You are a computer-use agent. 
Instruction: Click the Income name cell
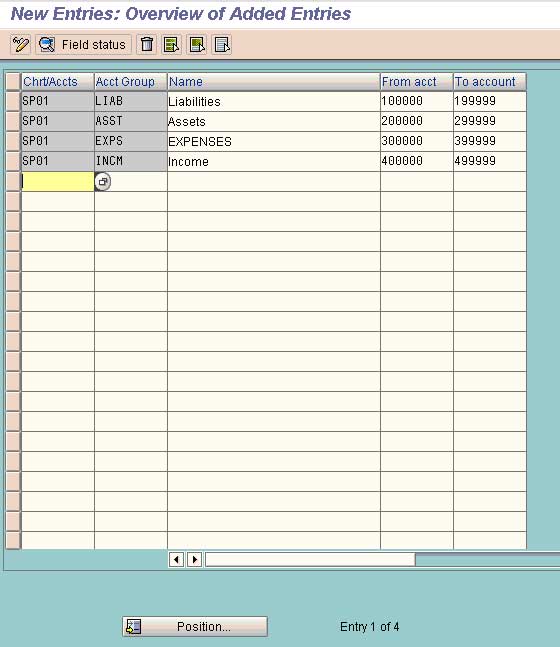pyautogui.click(x=274, y=161)
